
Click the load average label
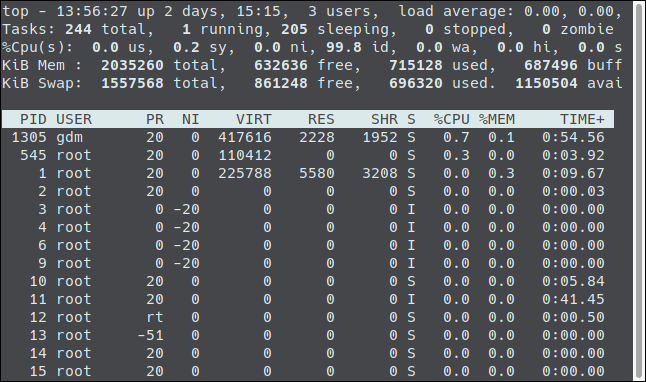456,11
